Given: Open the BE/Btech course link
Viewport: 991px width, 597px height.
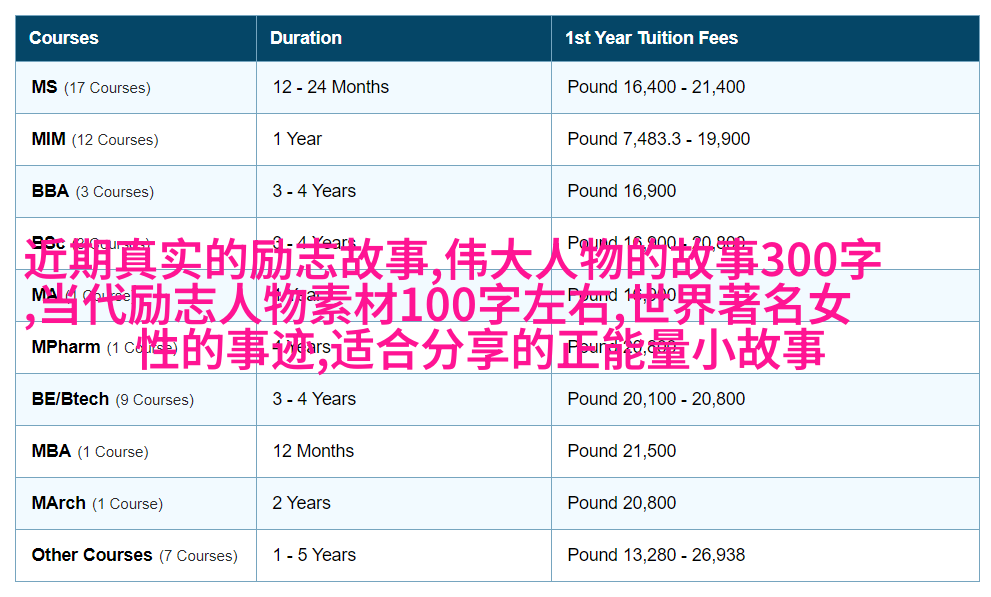Looking at the screenshot, I should click(70, 399).
